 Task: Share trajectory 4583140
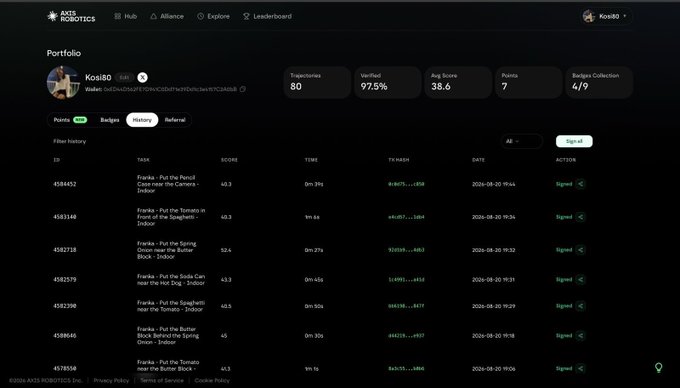coord(581,217)
